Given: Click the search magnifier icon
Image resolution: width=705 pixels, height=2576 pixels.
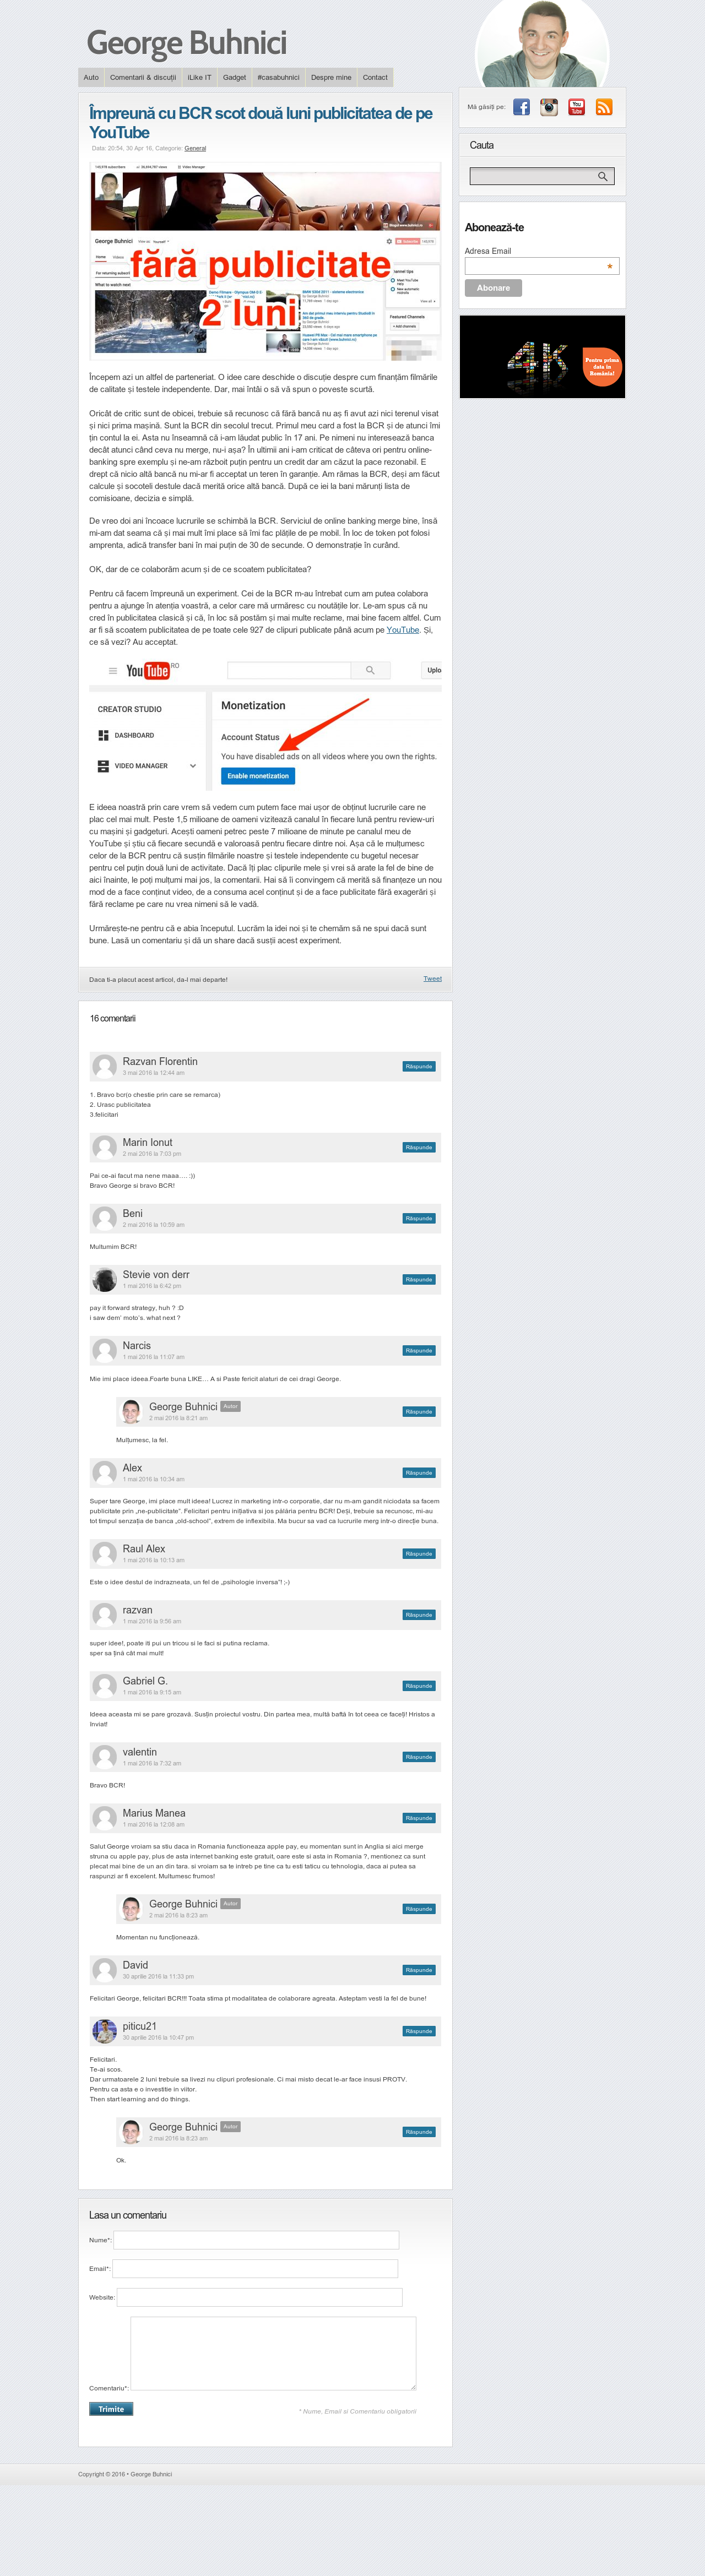Looking at the screenshot, I should 602,176.
